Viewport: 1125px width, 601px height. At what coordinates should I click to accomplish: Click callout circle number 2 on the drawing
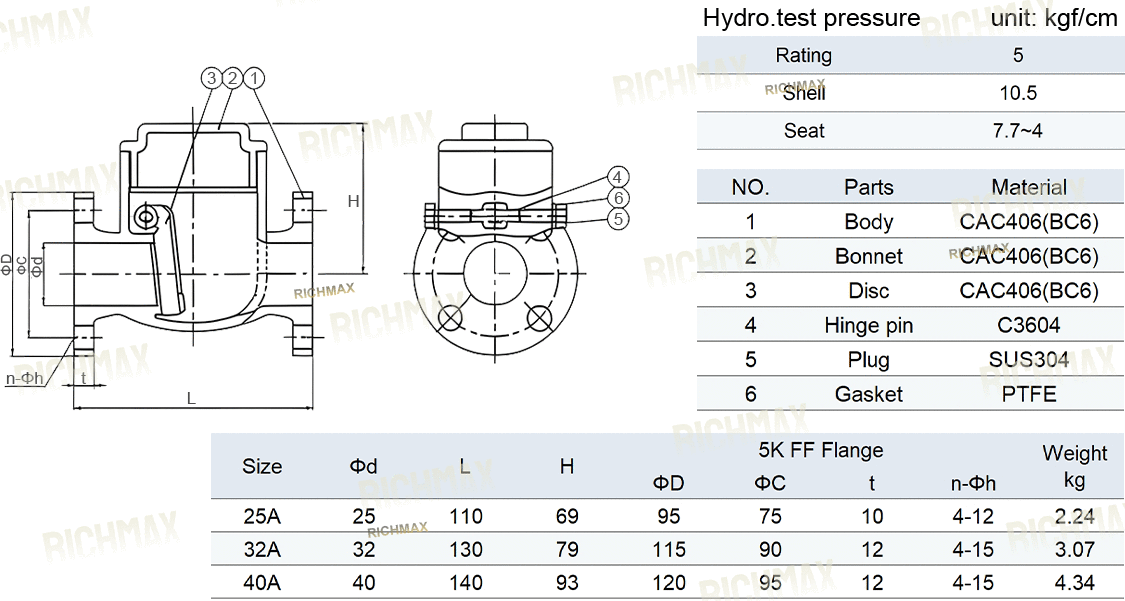pos(234,76)
